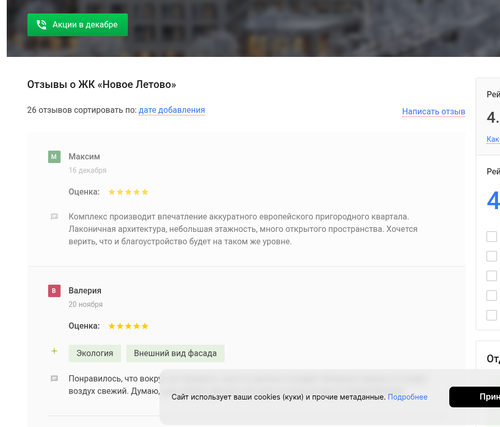This screenshot has width=500, height=427.
Task: Check the second rating filter checkbox
Action: click(x=492, y=256)
